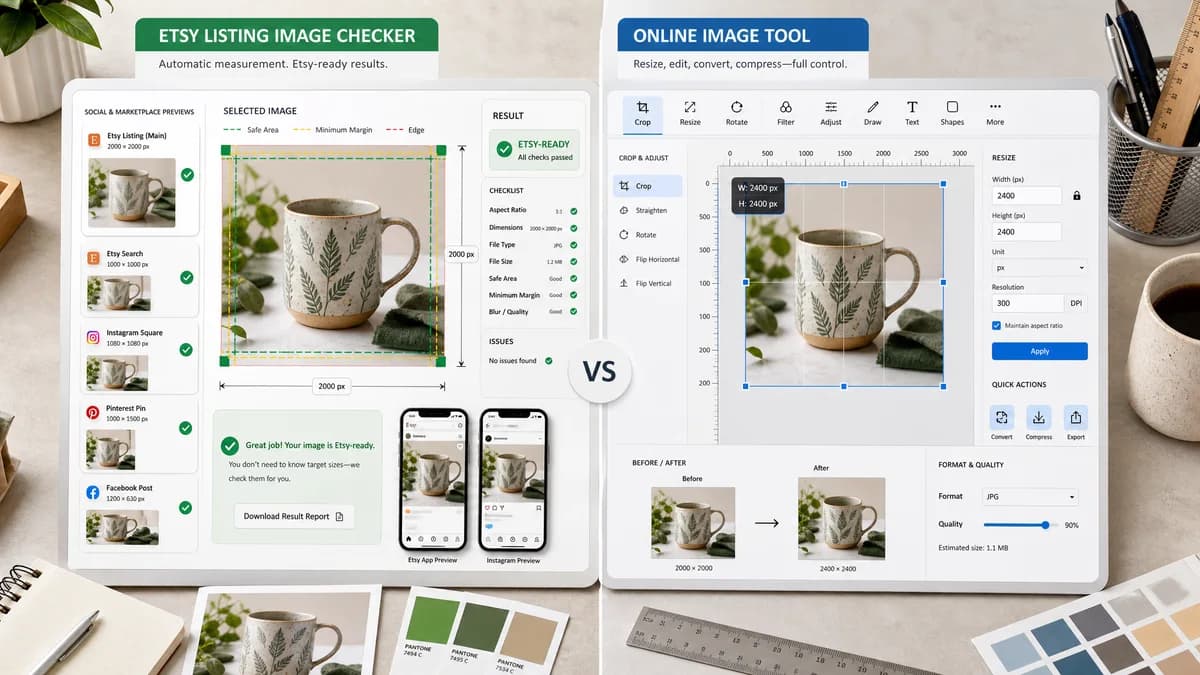1200x675 pixels.
Task: Click the aspect ratio lock icon
Action: coord(1077,196)
